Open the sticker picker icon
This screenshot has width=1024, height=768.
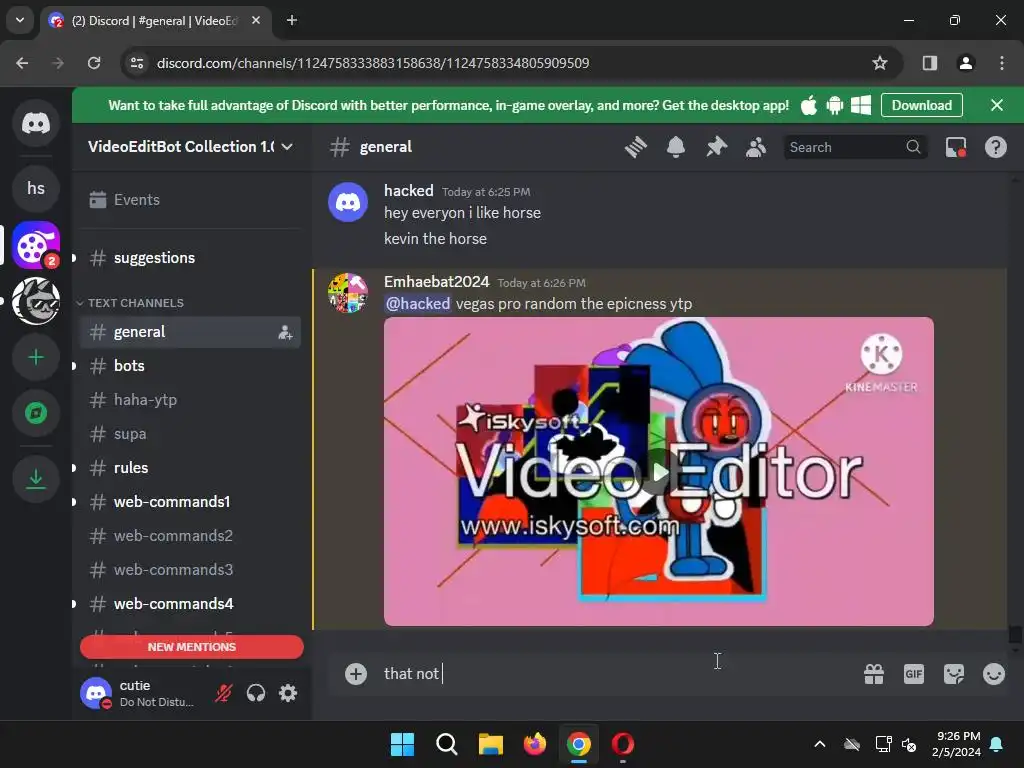[954, 674]
